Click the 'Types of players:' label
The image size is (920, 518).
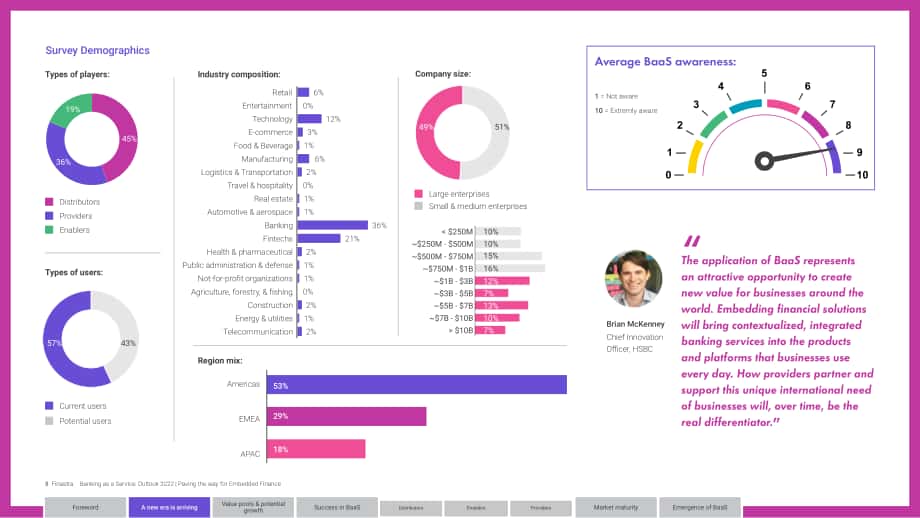click(x=77, y=75)
